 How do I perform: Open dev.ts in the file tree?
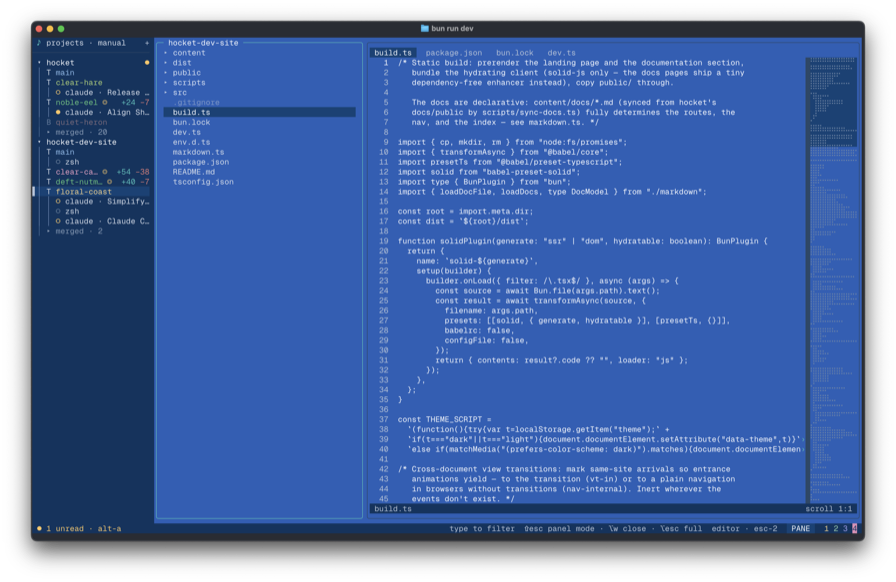(186, 132)
